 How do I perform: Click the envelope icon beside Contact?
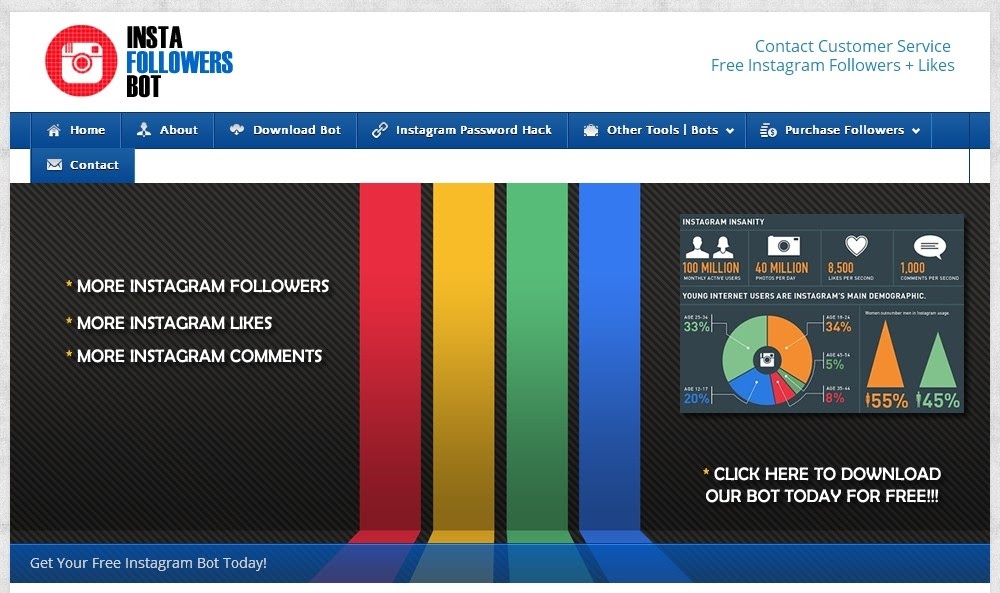pos(54,165)
